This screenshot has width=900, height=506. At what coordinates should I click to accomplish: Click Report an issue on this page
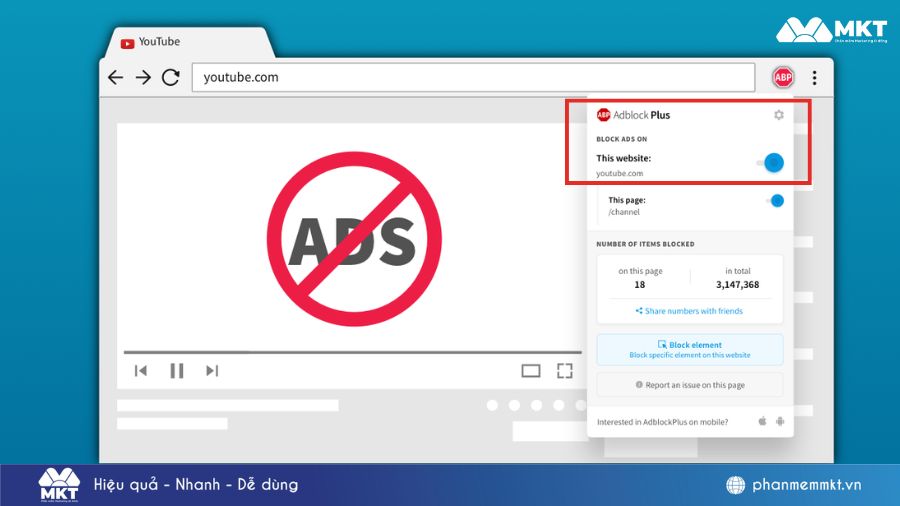[690, 385]
